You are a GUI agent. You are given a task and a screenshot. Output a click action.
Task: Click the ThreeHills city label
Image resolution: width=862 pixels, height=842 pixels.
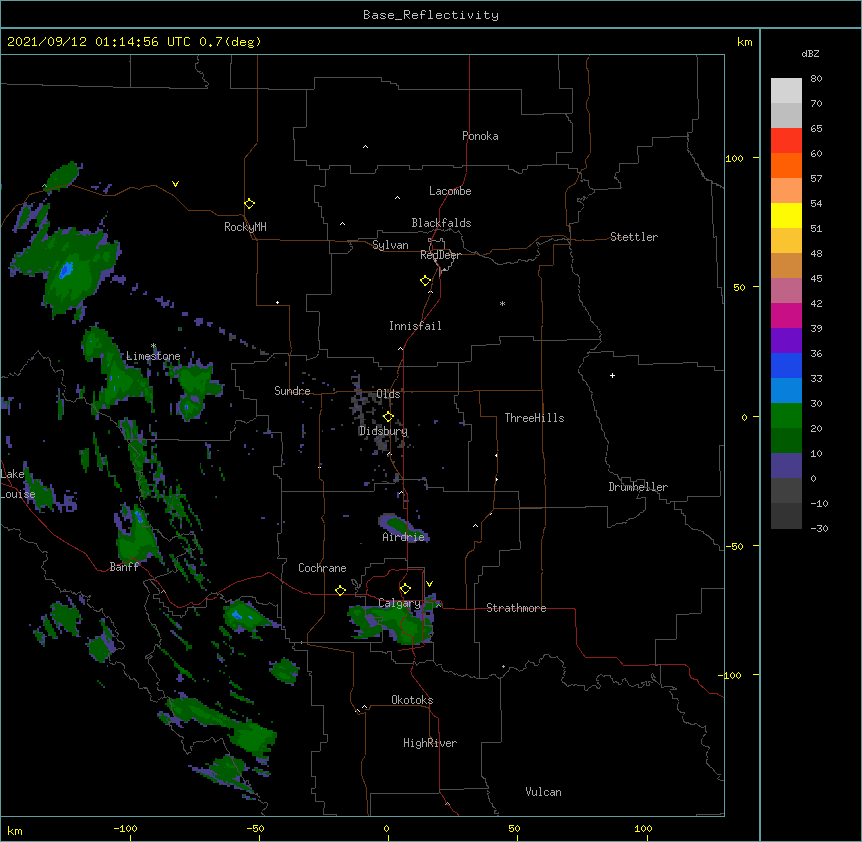[534, 418]
